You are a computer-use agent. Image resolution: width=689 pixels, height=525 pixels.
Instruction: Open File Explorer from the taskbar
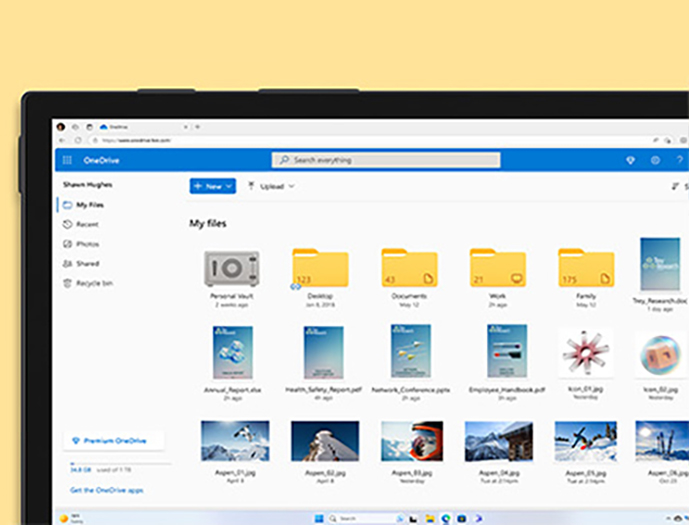coord(430,519)
